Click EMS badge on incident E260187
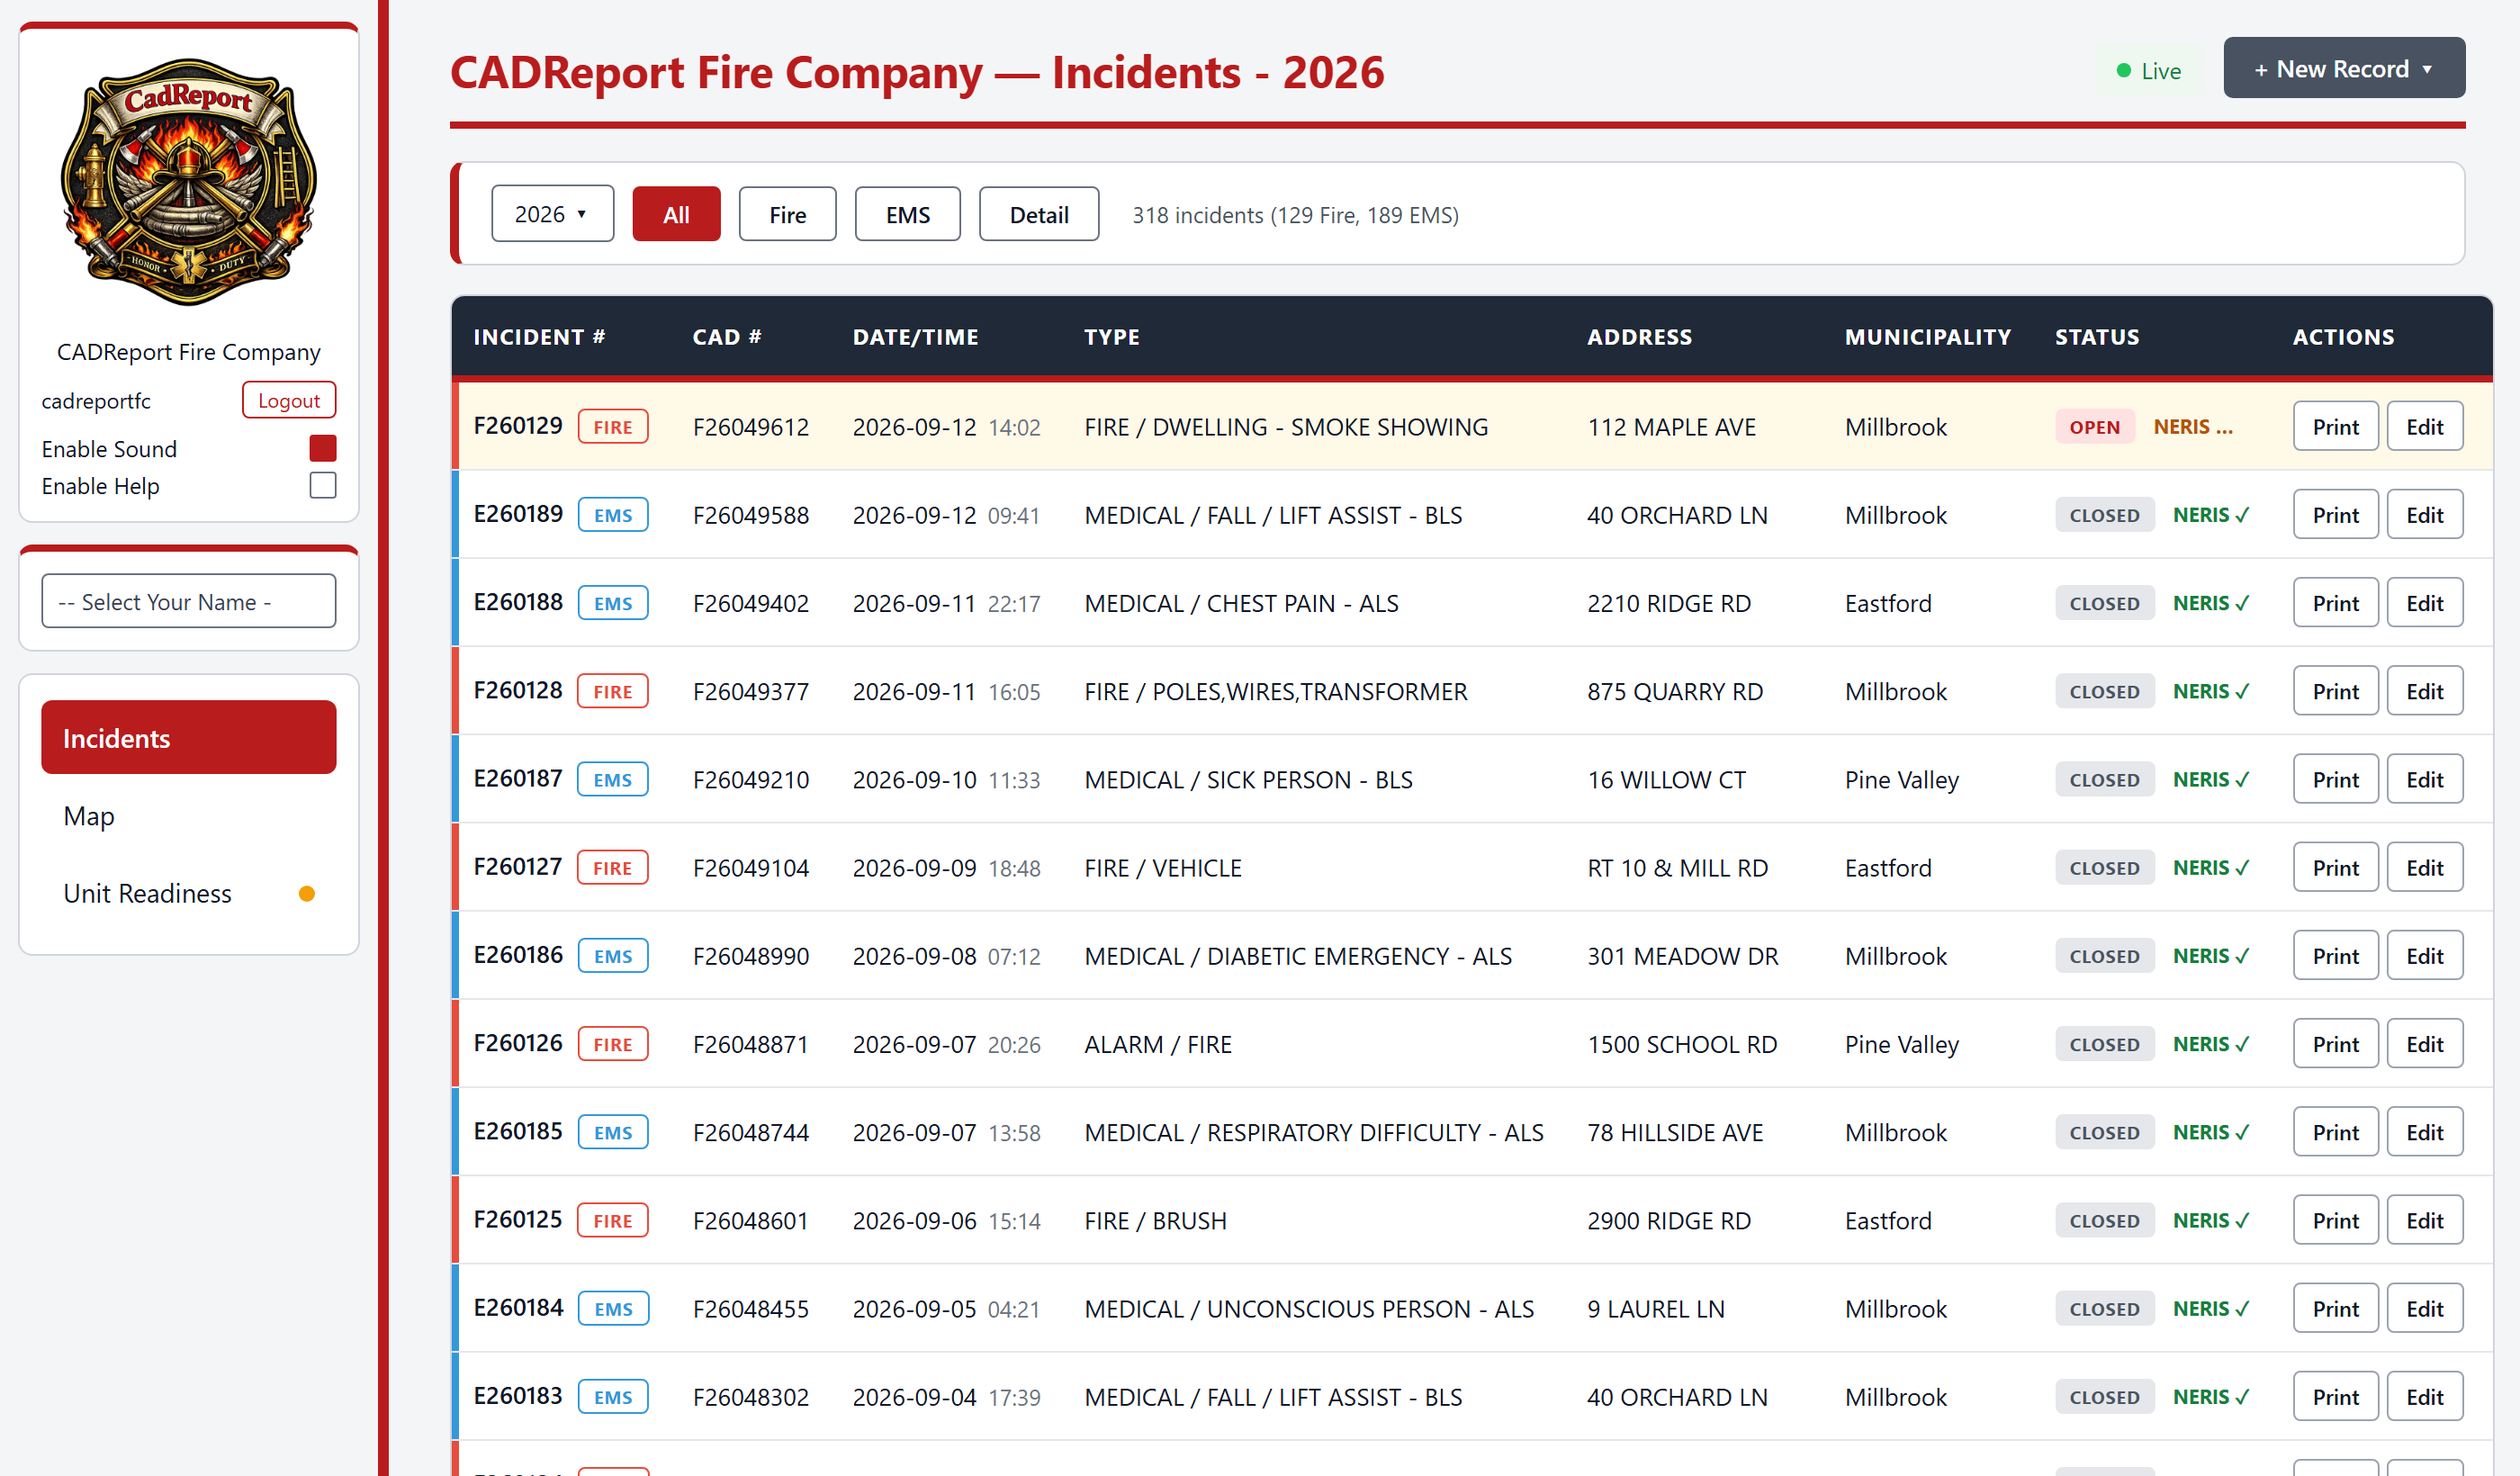Viewport: 2520px width, 1476px height. (613, 780)
